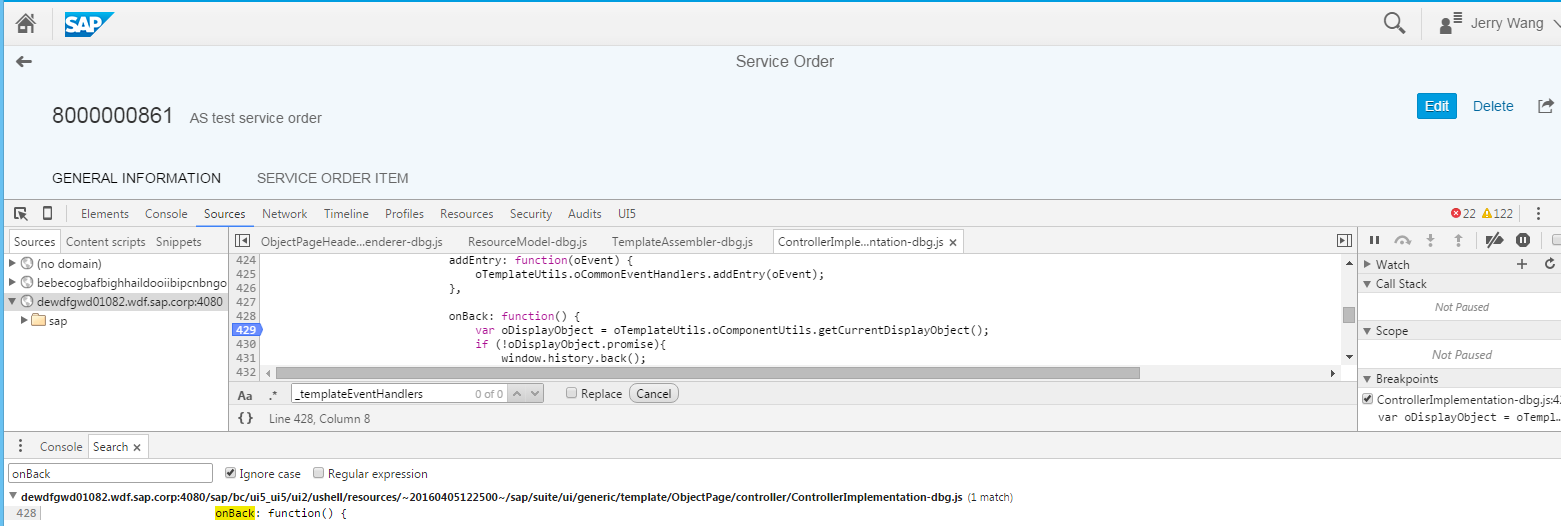1561x526 pixels.
Task: Click the line 429 breakpoint marker
Action: coord(245,329)
